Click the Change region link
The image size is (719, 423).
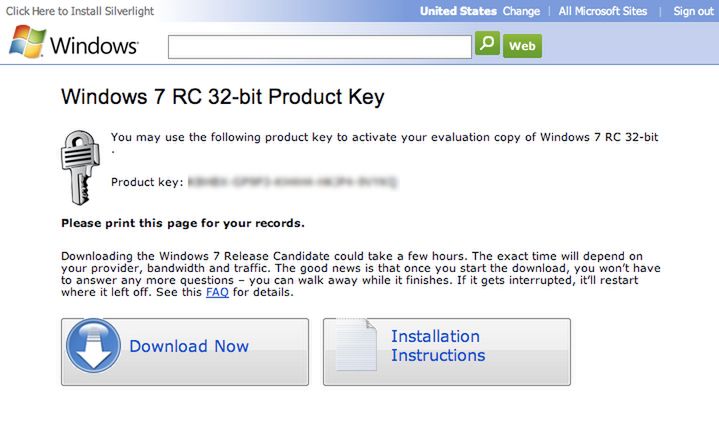coord(521,11)
